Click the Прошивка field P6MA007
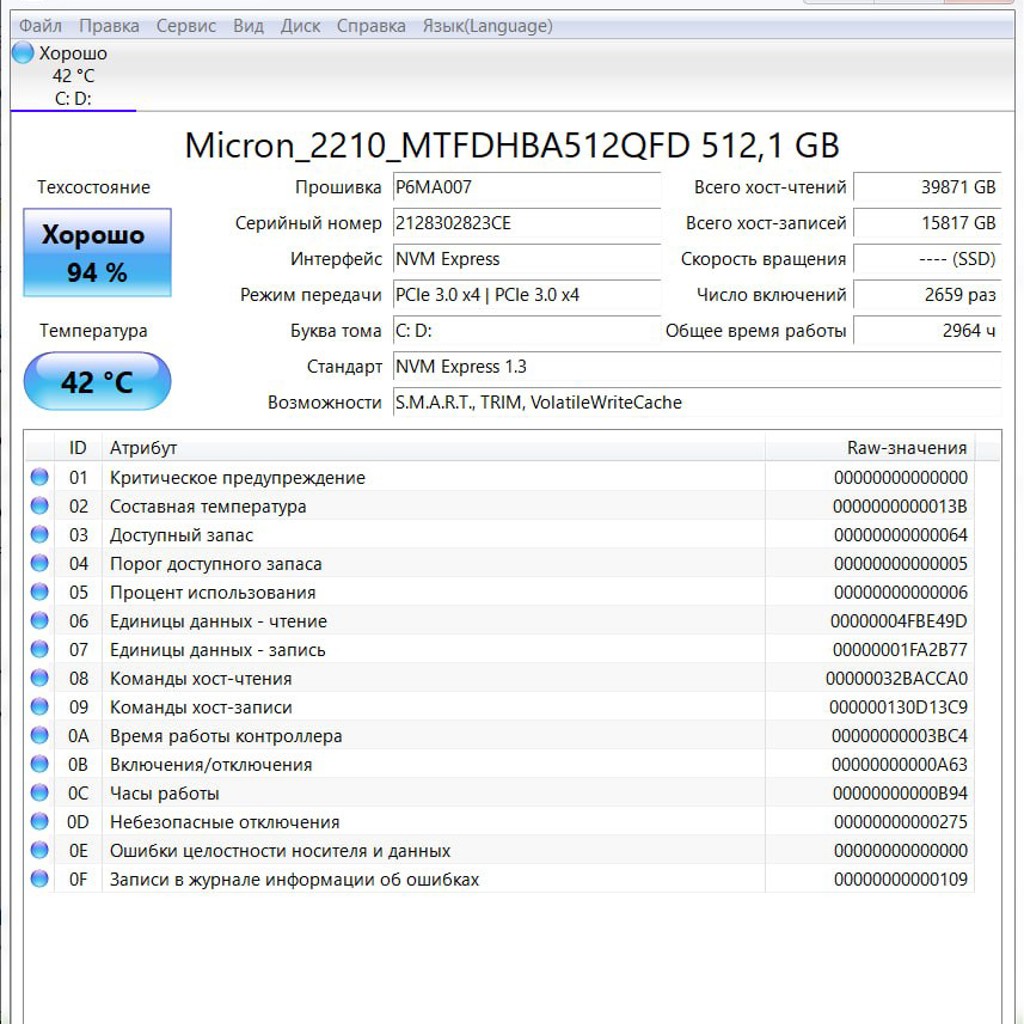The height and width of the screenshot is (1024, 1024). point(526,187)
